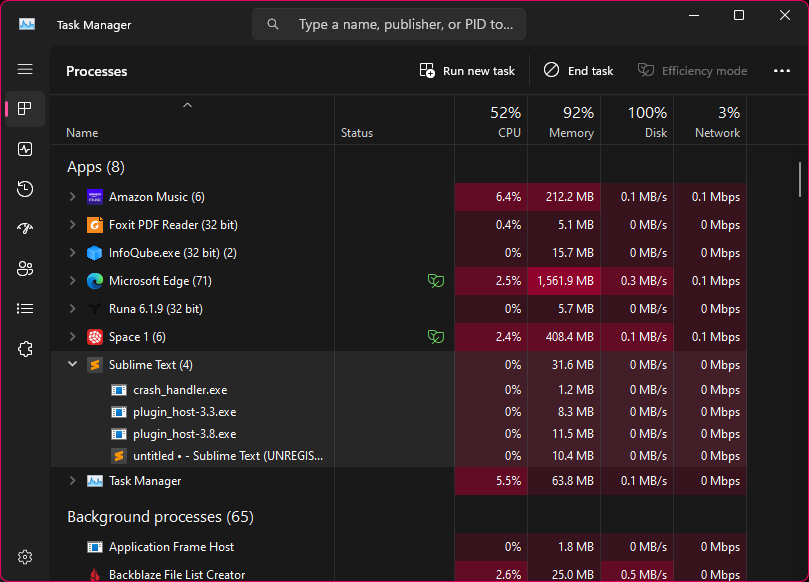
Task: Expand the Task Manager process group
Action: point(72,481)
